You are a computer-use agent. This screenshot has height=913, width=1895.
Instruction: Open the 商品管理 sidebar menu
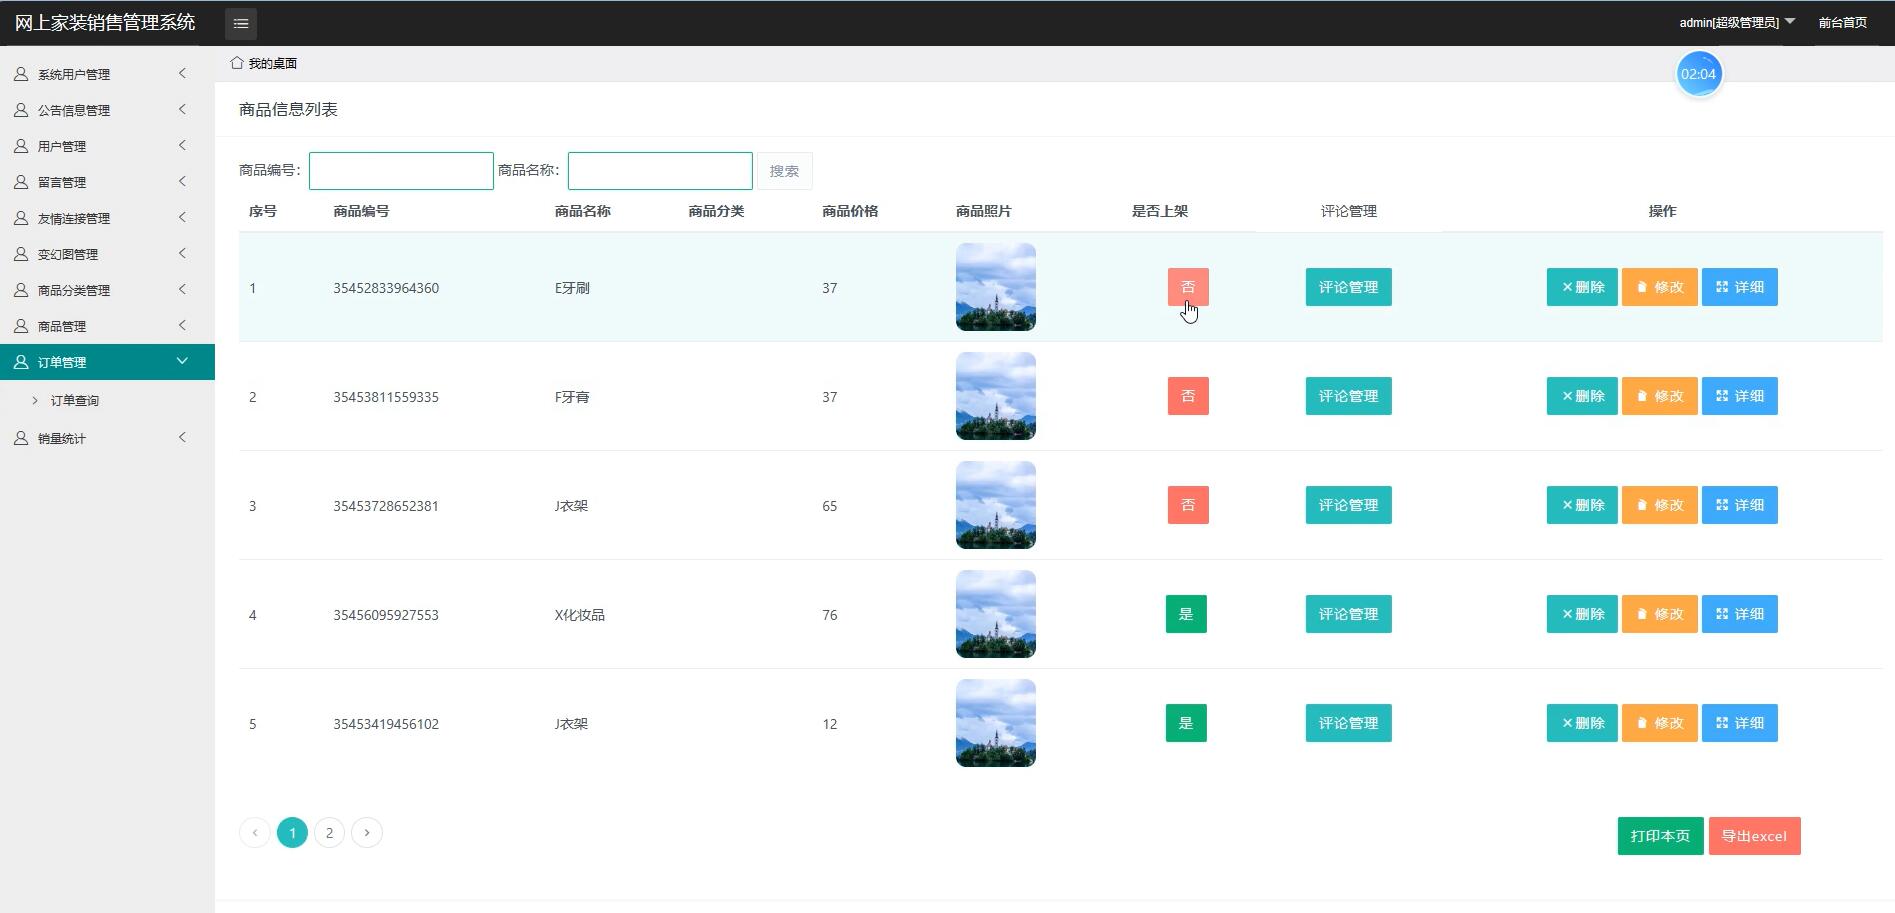click(x=107, y=326)
